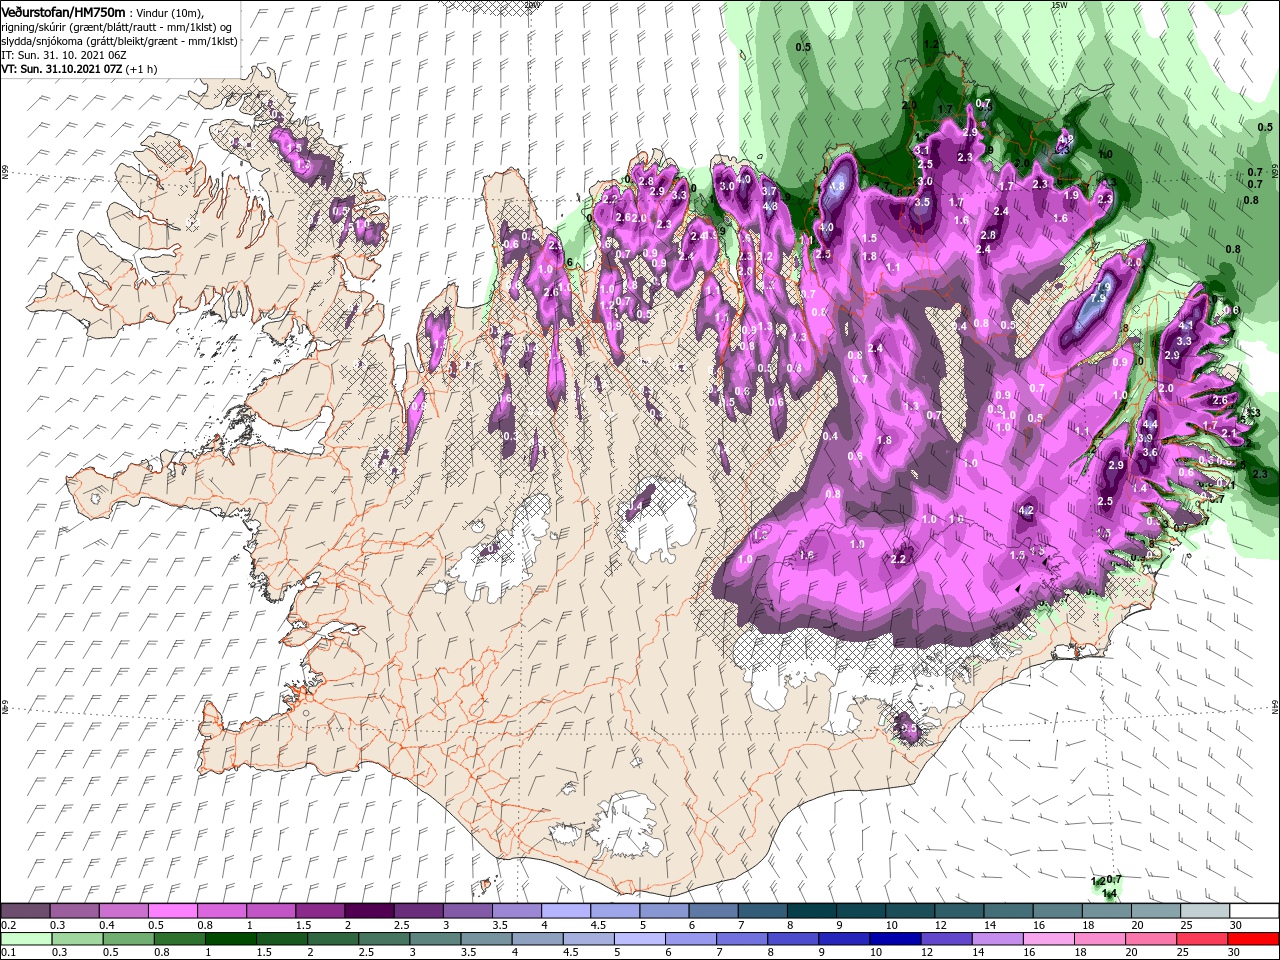Click the light lavender 4 snow legend swatch
1280x960 pixels.
(566, 910)
